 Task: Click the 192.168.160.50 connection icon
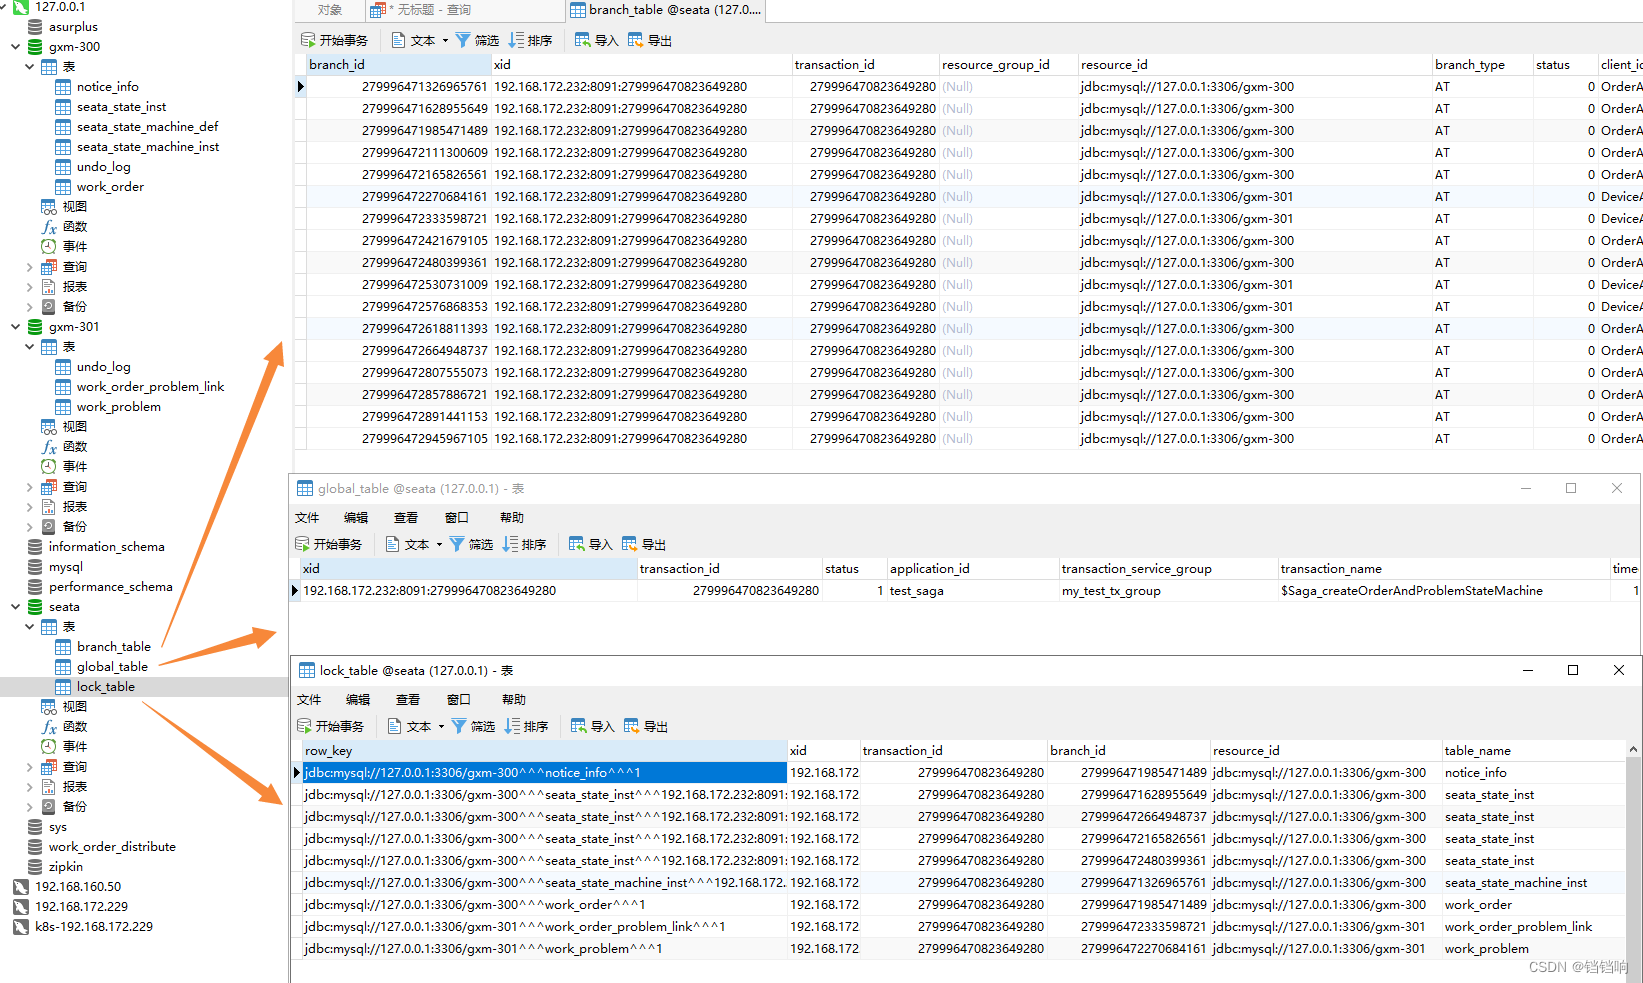coord(21,887)
